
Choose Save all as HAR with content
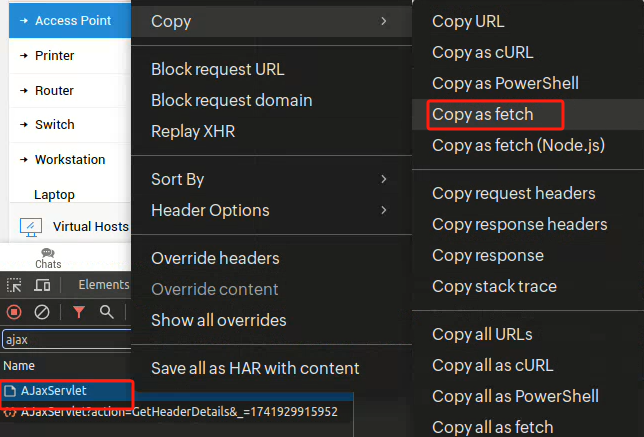tap(255, 368)
